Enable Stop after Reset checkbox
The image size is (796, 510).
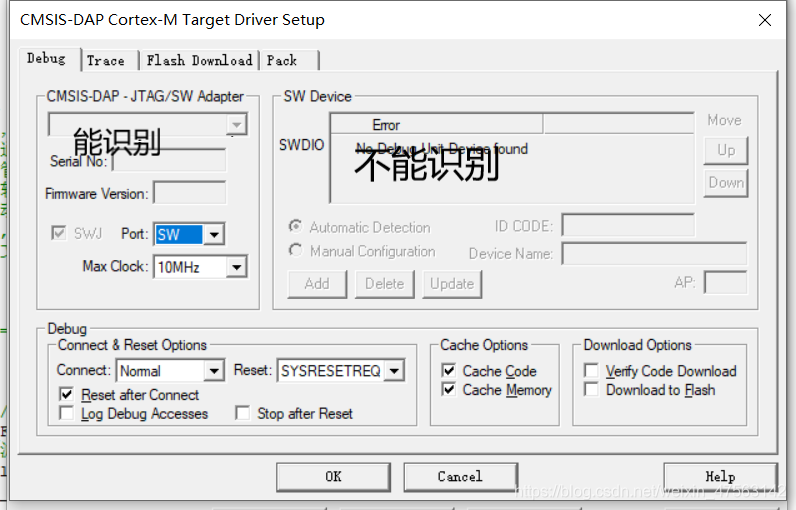(243, 413)
